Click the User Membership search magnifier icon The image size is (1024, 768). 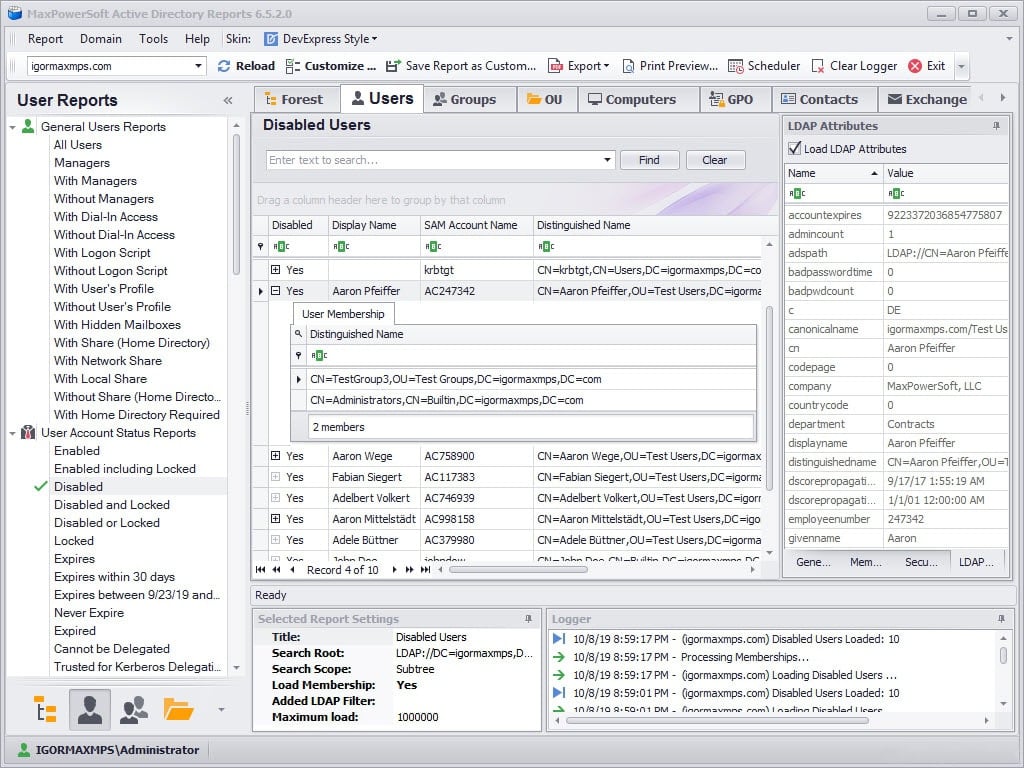(298, 334)
